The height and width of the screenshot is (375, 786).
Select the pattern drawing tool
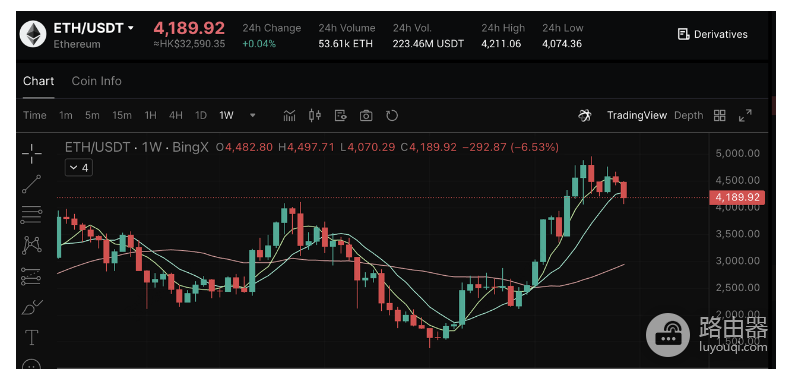tap(32, 246)
